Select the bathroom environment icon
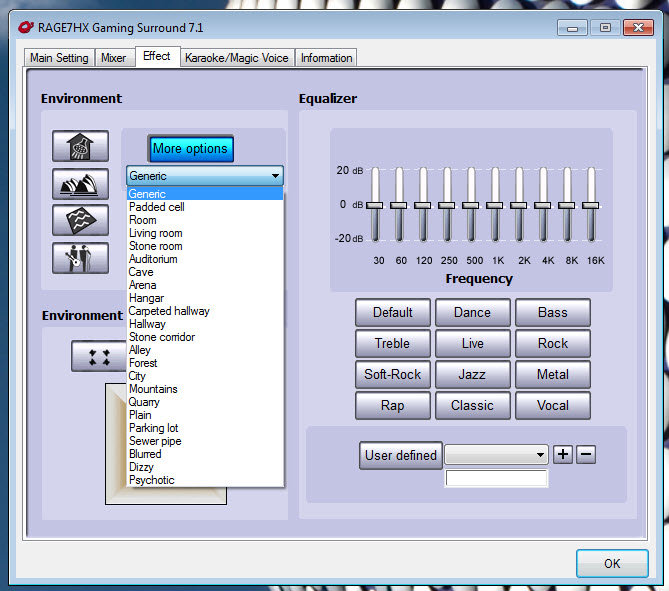Image resolution: width=669 pixels, height=591 pixels. [x=80, y=146]
